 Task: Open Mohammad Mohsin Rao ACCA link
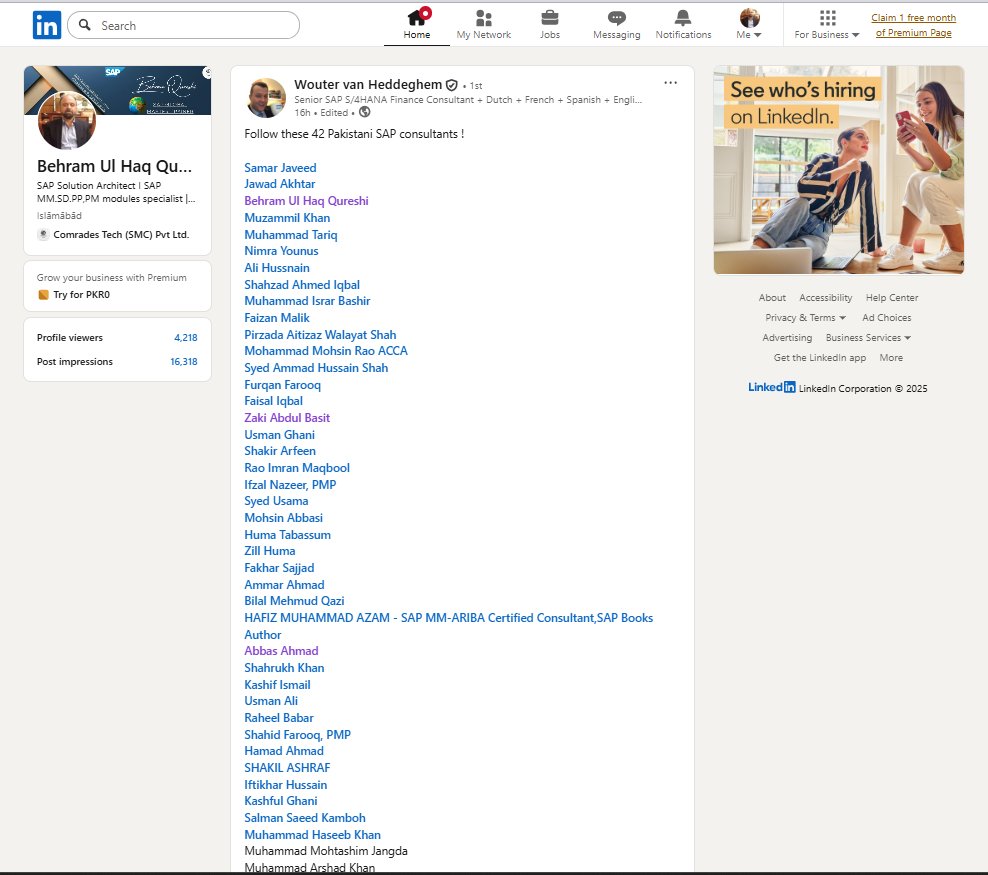(x=326, y=351)
